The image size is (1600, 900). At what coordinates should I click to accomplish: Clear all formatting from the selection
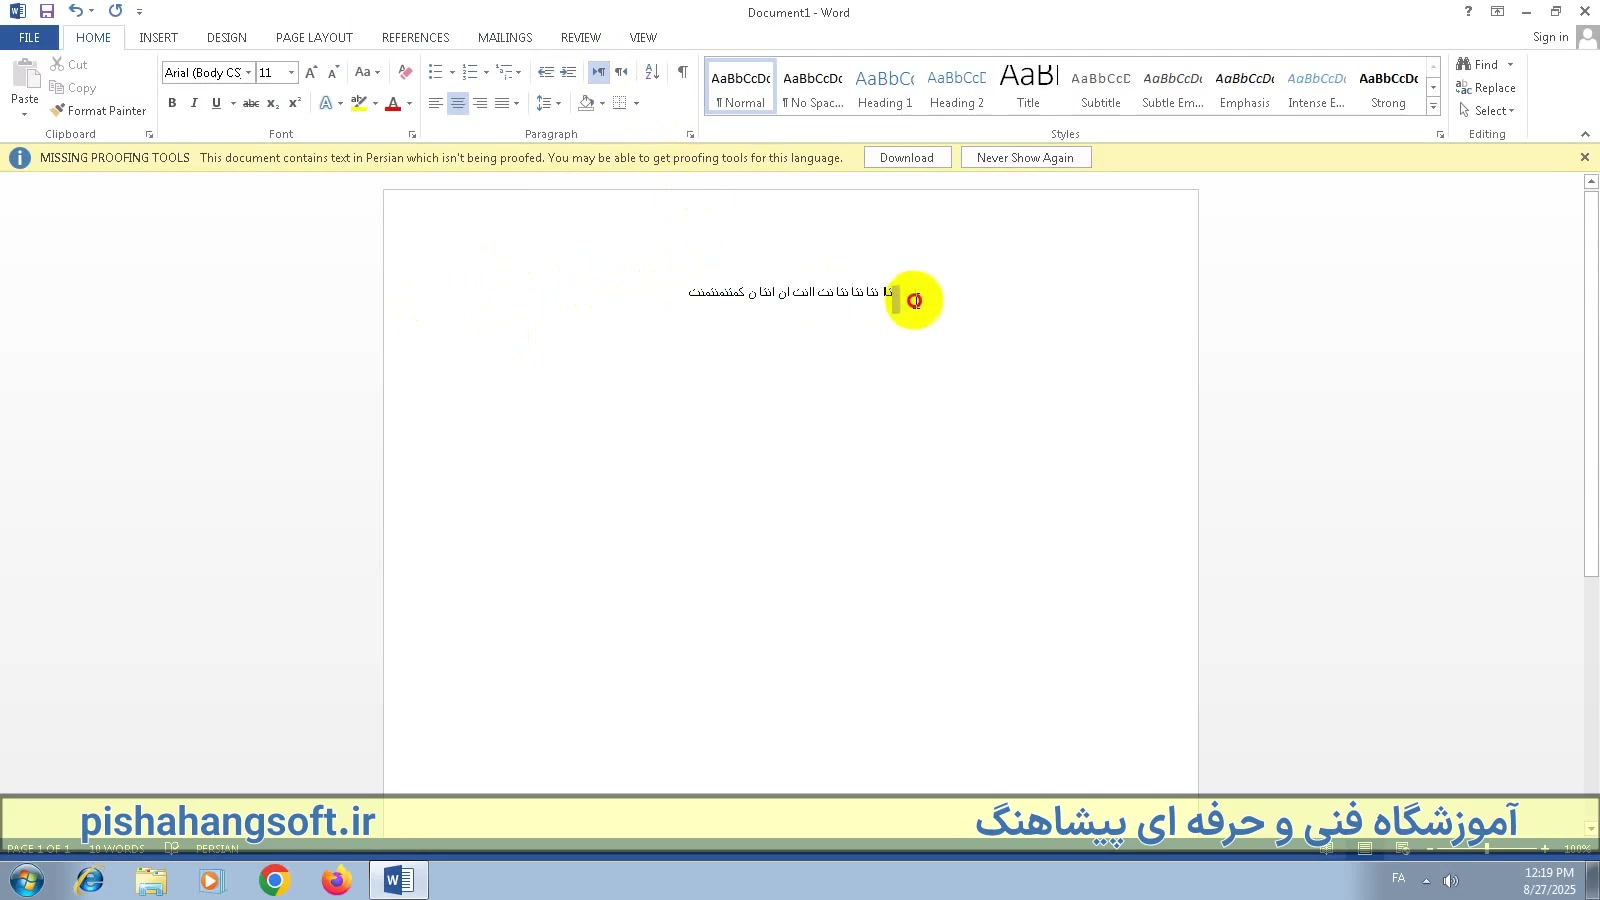tap(405, 72)
